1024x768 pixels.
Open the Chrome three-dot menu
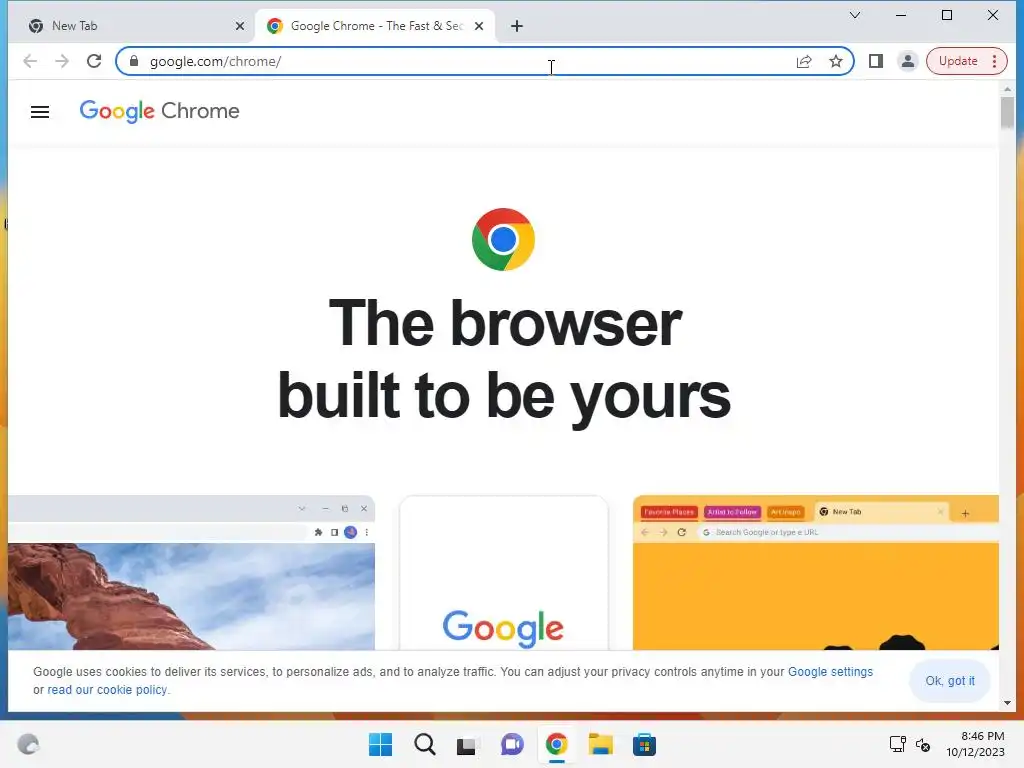point(994,61)
